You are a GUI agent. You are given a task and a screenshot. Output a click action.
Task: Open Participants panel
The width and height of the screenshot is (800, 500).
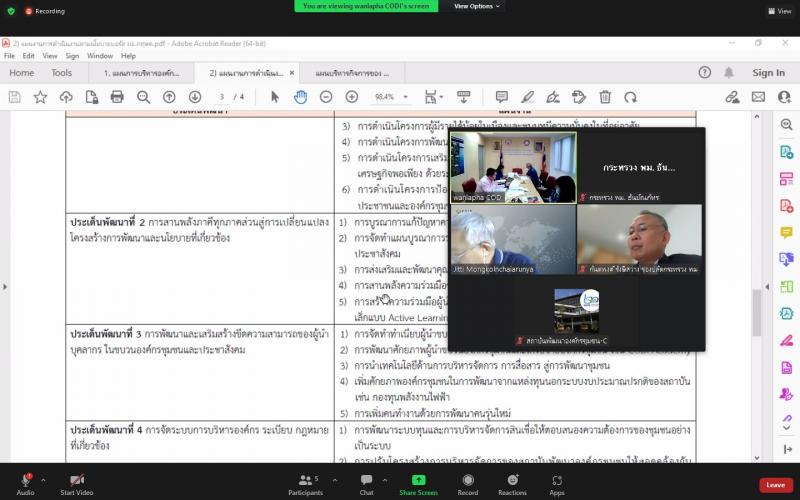tap(305, 485)
